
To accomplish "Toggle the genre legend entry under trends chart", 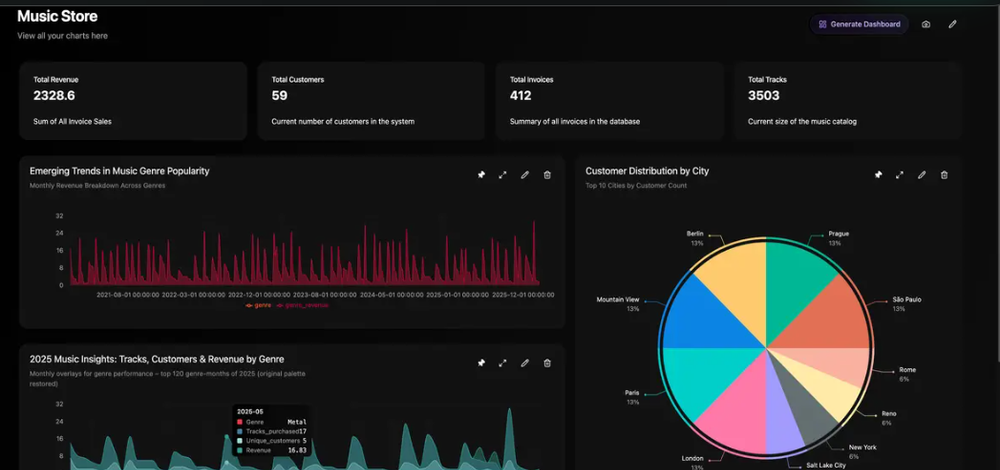I will coord(258,305).
